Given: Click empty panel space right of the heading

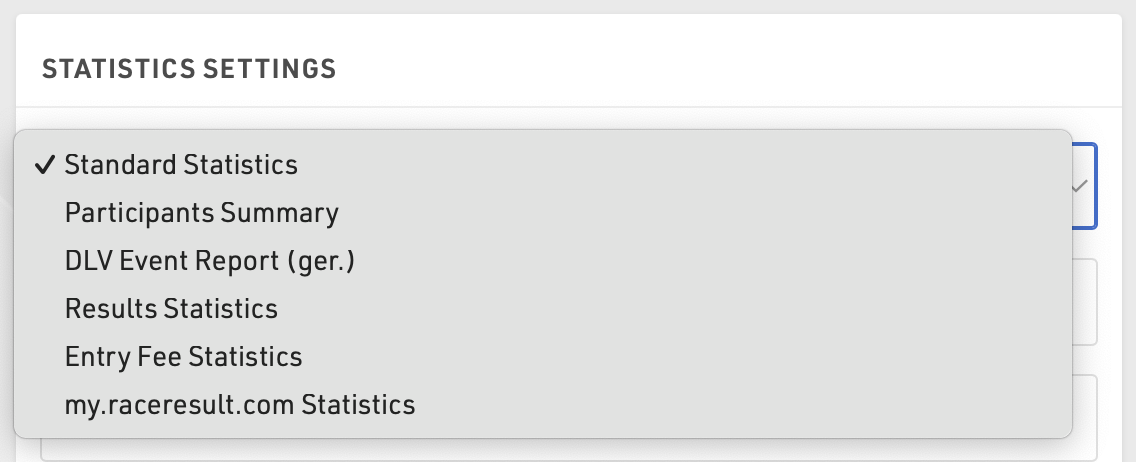Looking at the screenshot, I should (x=700, y=69).
